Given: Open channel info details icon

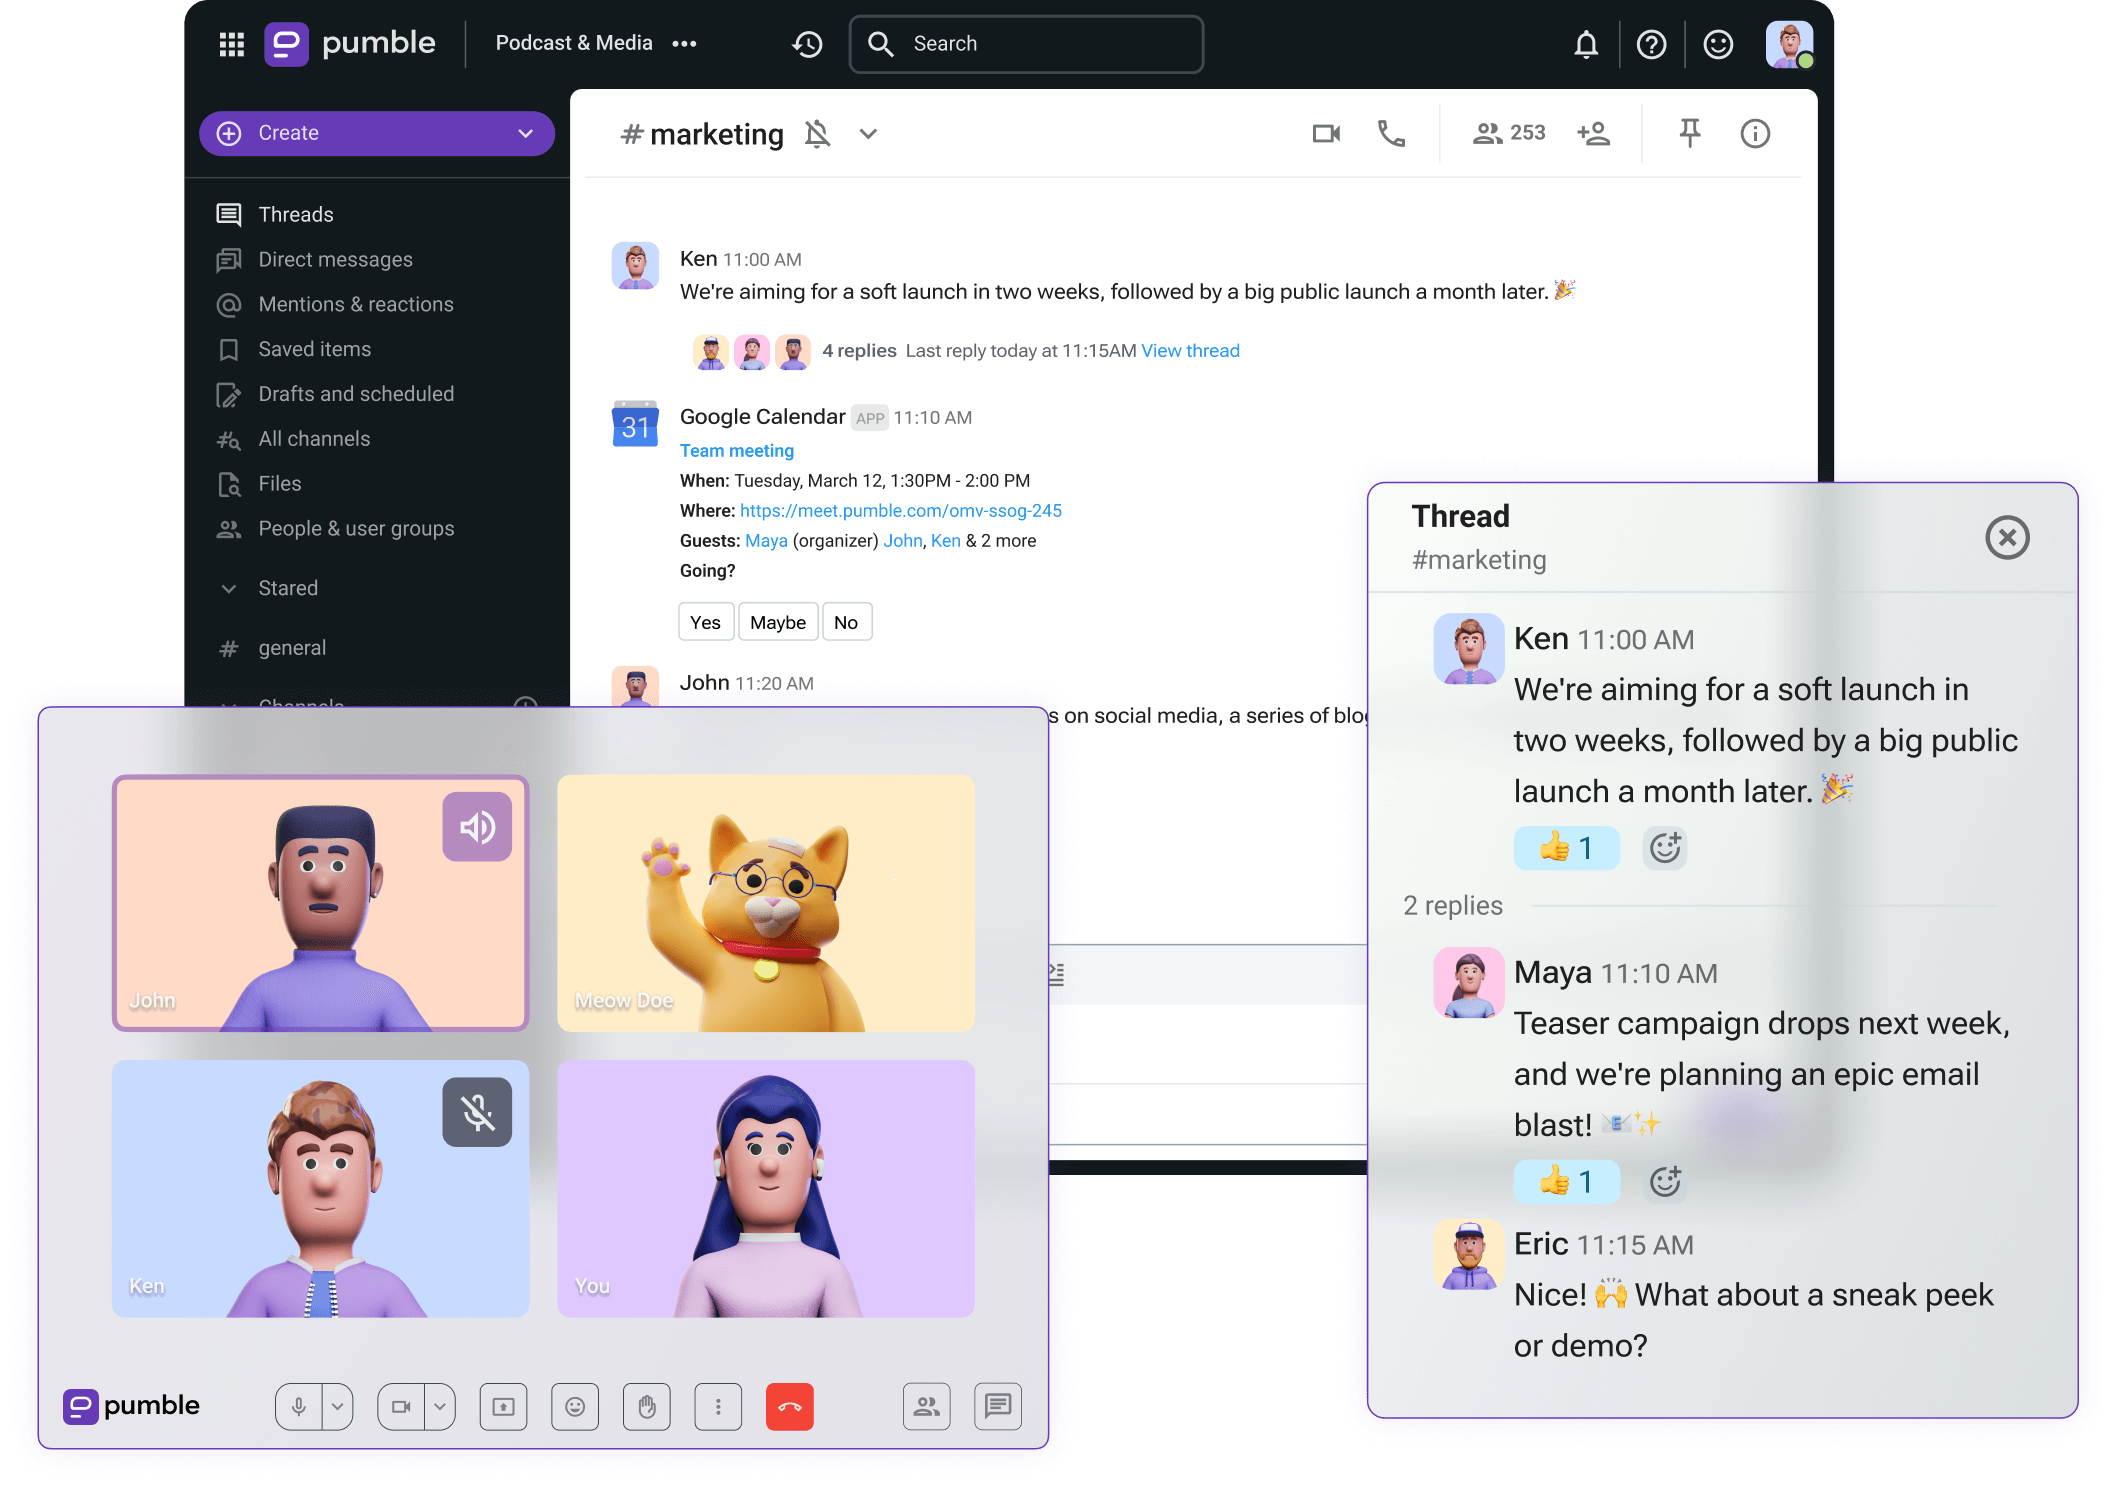Looking at the screenshot, I should [x=1754, y=134].
